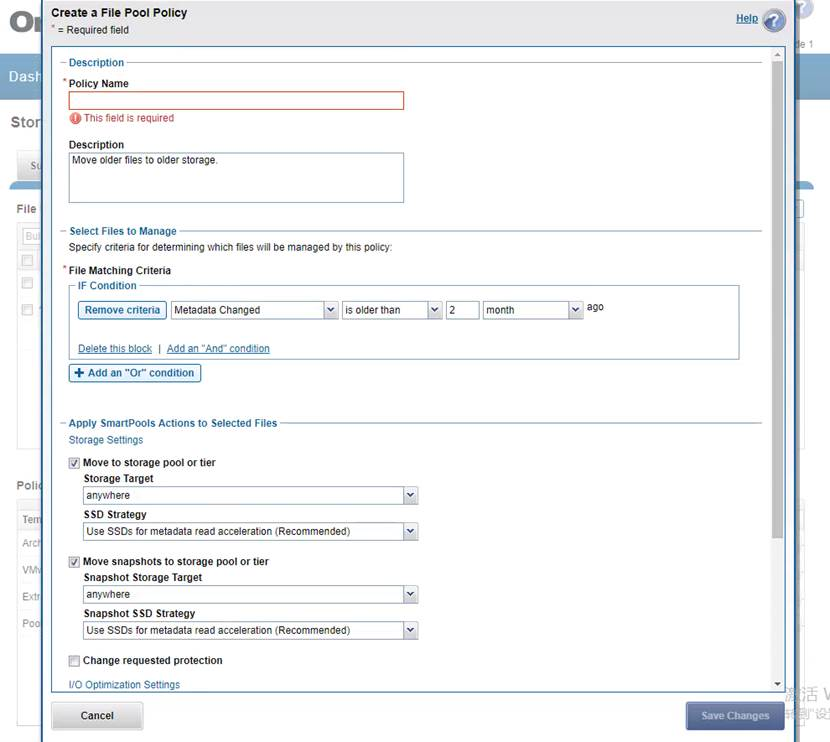
Task: Click Delete this block link
Action: (x=115, y=349)
